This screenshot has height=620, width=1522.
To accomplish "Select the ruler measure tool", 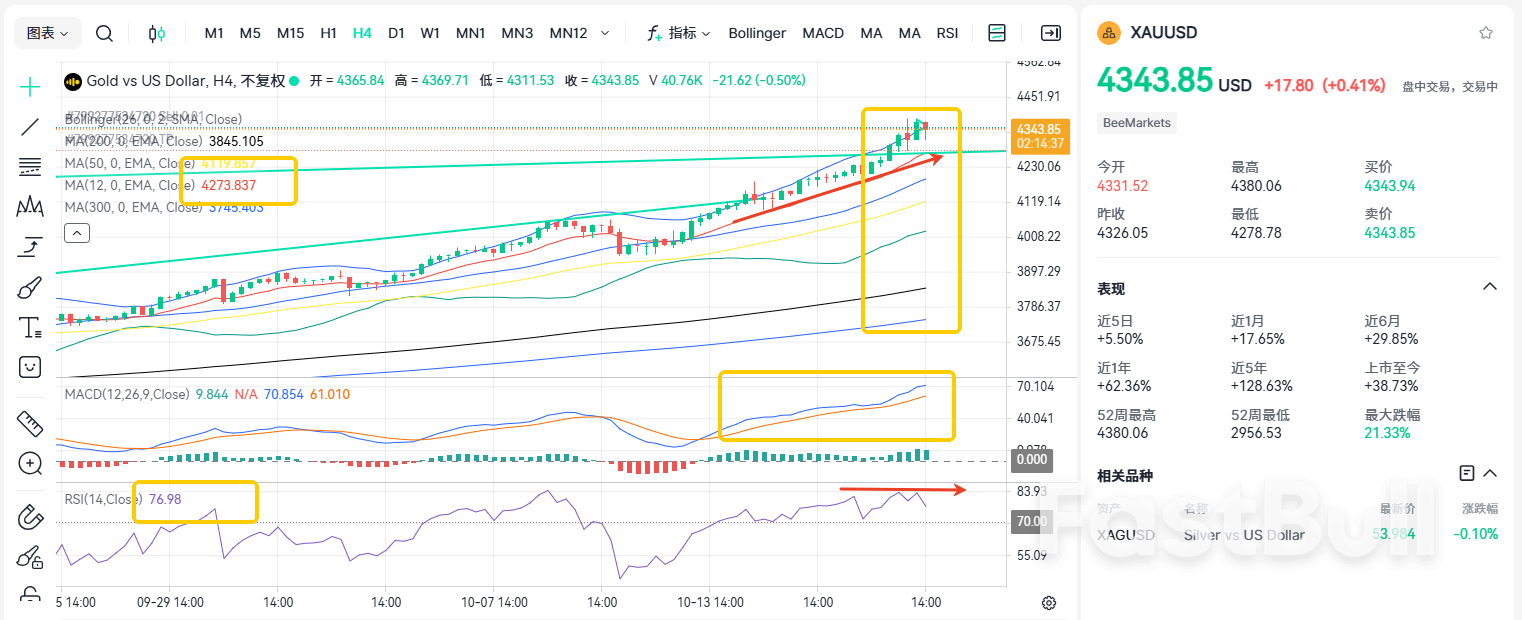I will [30, 423].
